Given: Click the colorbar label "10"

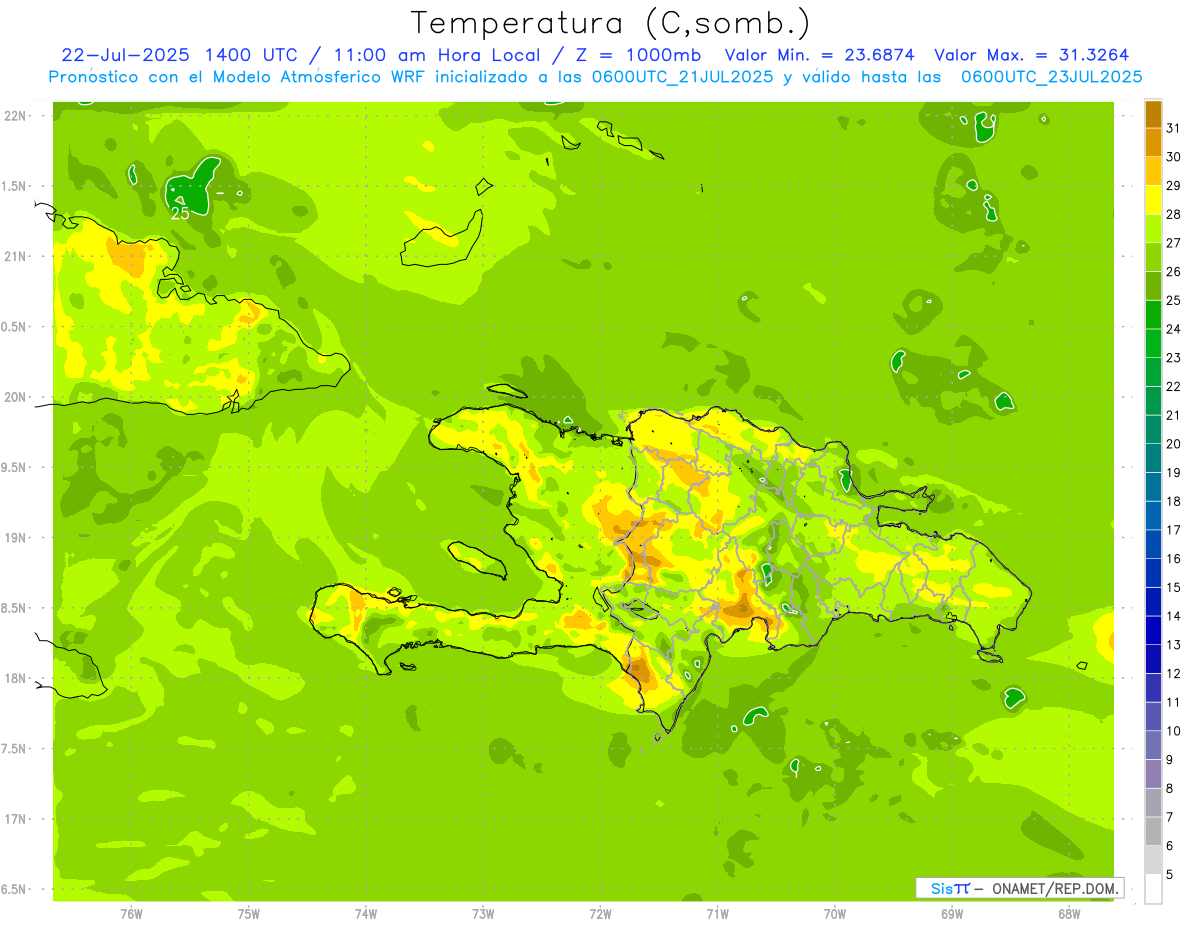Looking at the screenshot, I should [1174, 731].
